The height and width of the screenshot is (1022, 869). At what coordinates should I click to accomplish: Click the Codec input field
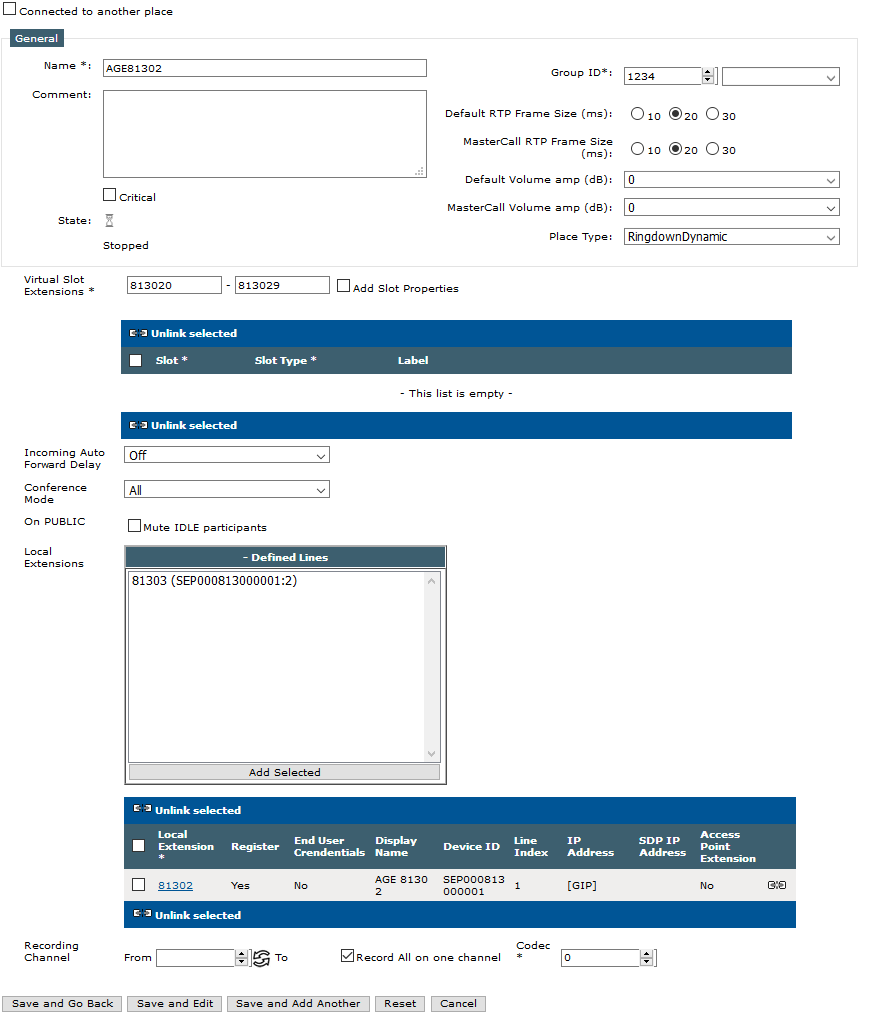[600, 957]
